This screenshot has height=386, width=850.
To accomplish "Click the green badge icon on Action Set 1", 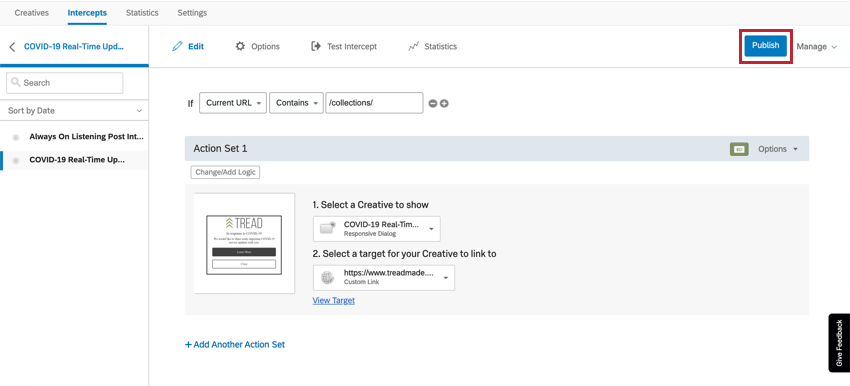I will click(739, 149).
